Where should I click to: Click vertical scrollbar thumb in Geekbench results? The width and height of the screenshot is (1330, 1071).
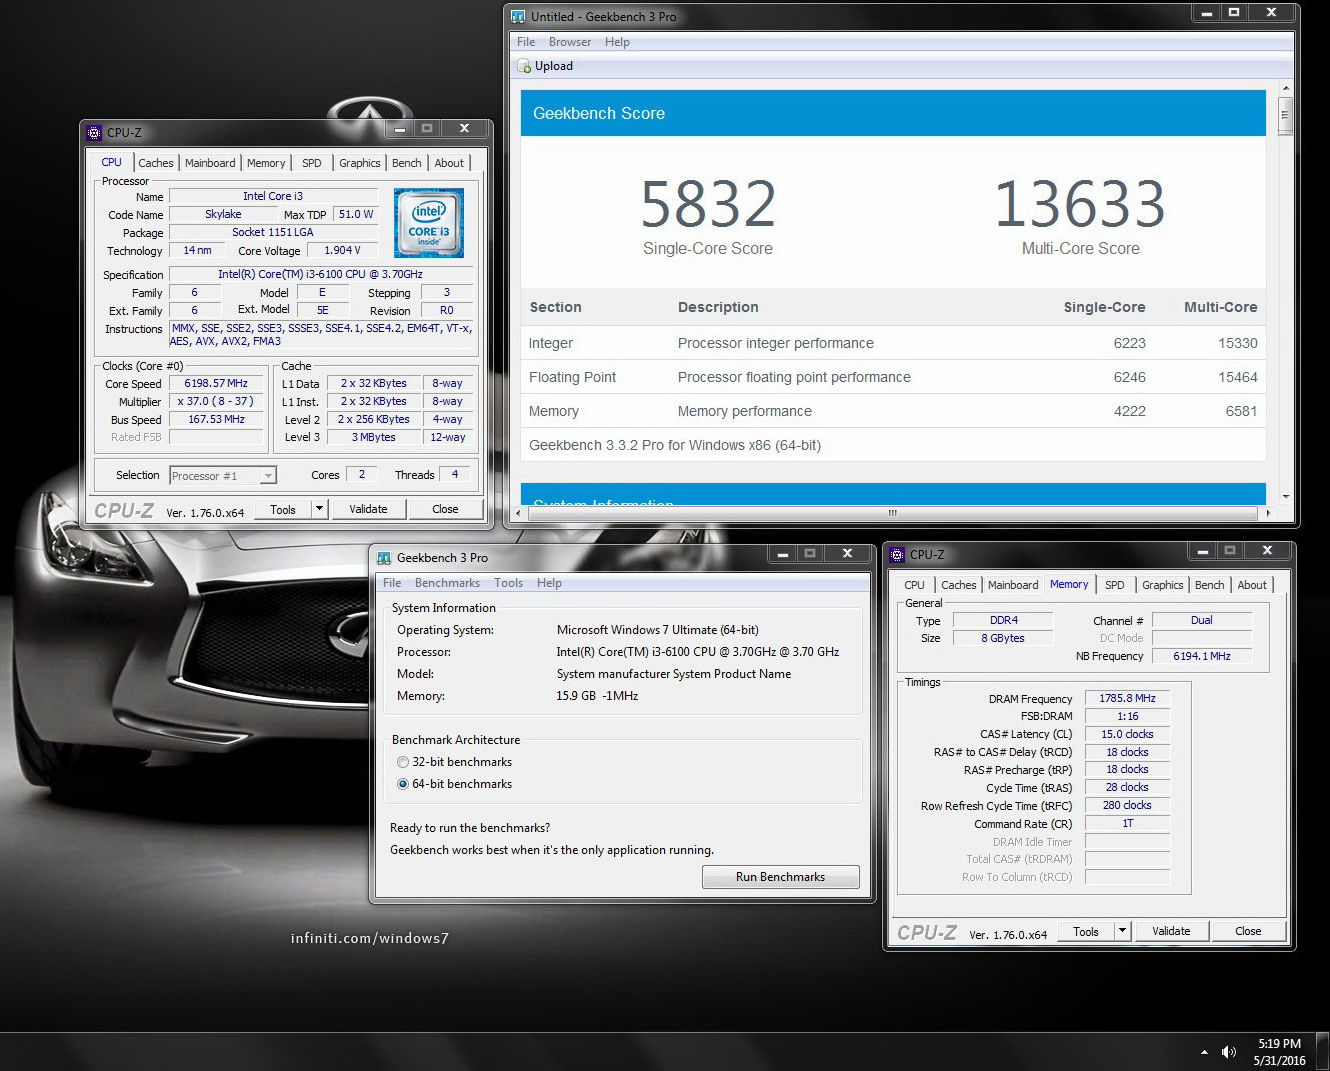coord(1286,115)
